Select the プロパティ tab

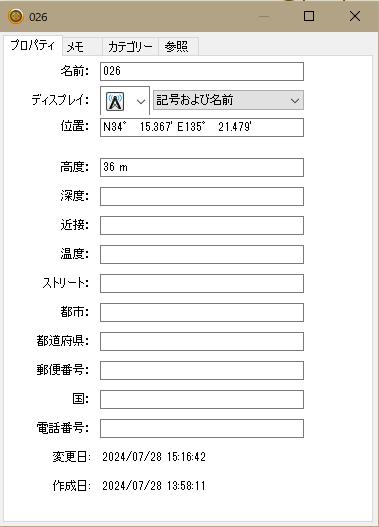(32, 45)
